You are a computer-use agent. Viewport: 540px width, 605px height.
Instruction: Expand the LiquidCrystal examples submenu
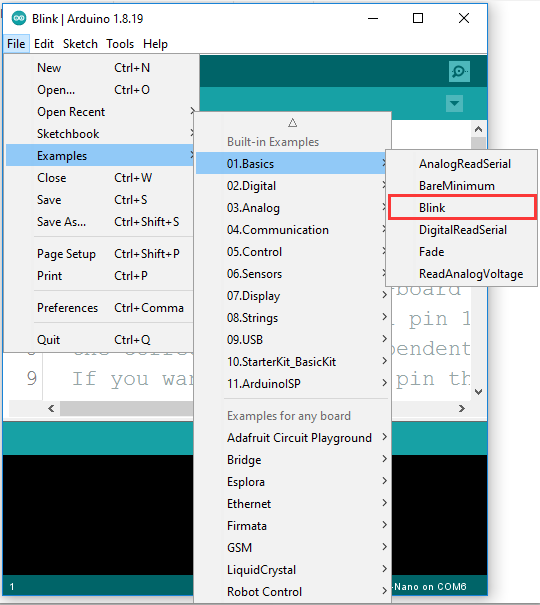click(x=292, y=570)
